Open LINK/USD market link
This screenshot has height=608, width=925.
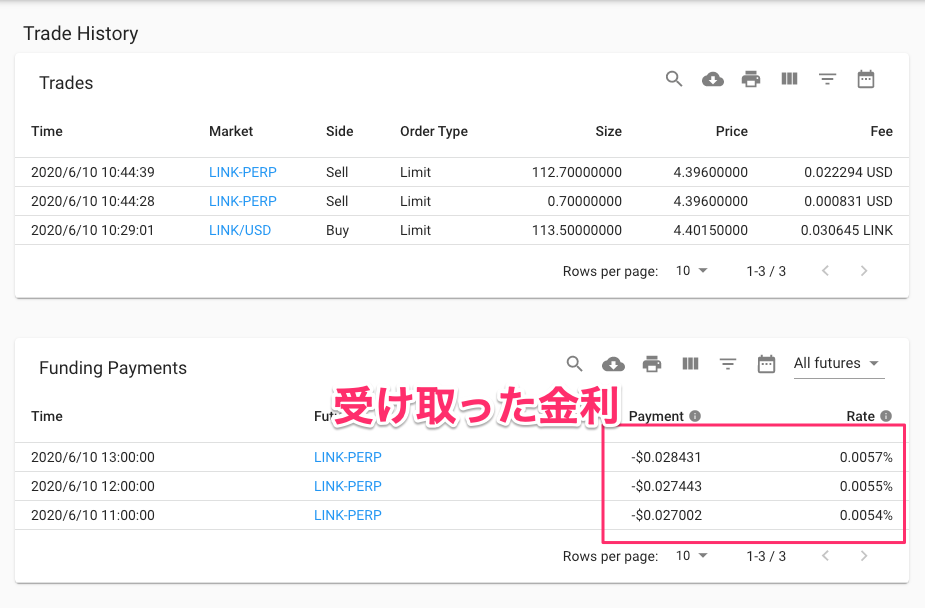click(x=240, y=230)
